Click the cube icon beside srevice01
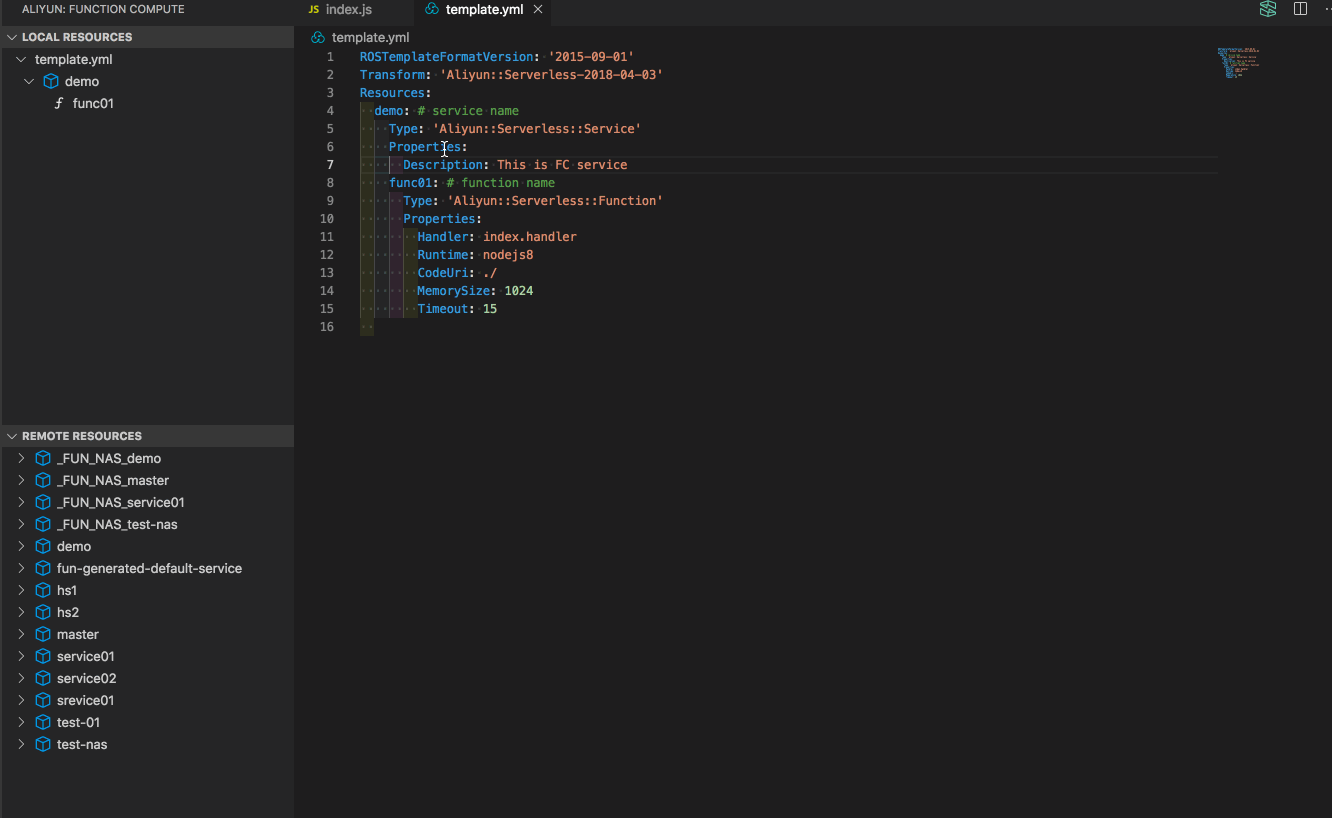 pos(43,700)
